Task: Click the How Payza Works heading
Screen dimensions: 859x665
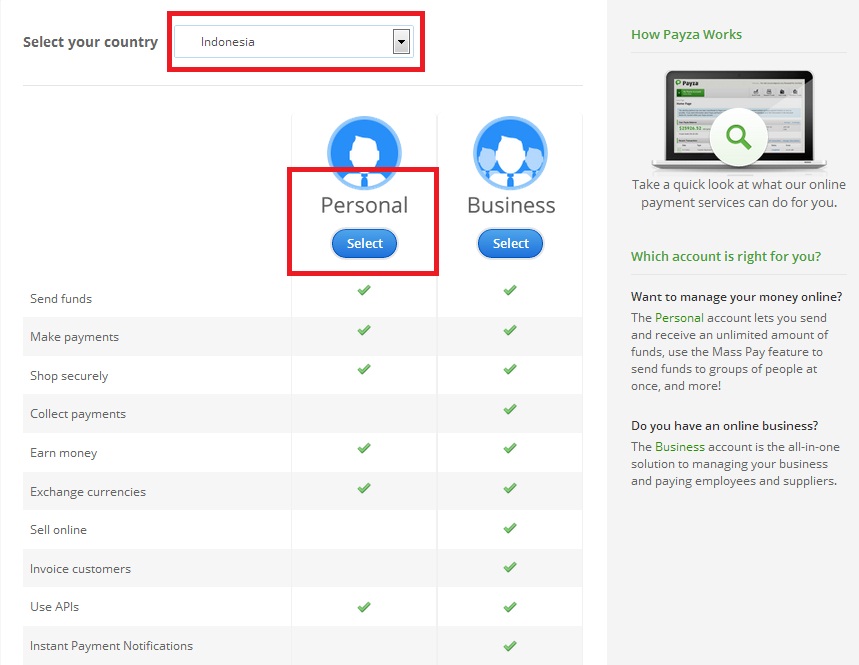Action: pos(686,35)
